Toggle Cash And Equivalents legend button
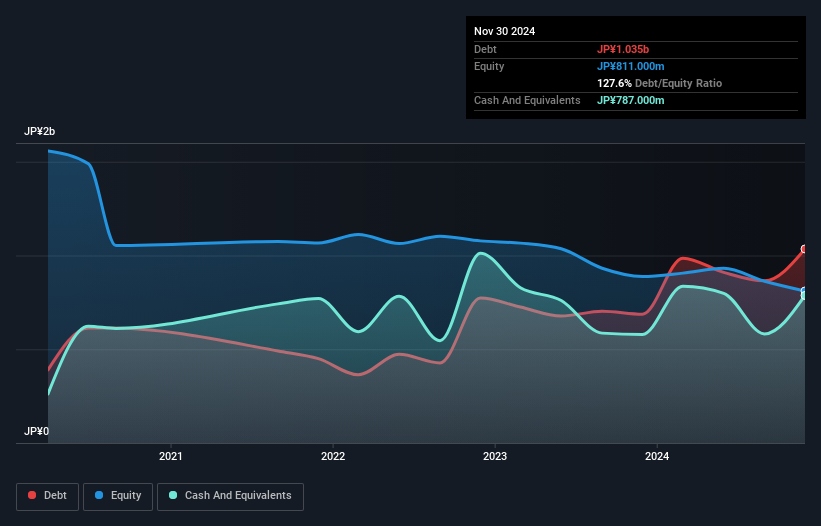The width and height of the screenshot is (821, 526). click(230, 496)
